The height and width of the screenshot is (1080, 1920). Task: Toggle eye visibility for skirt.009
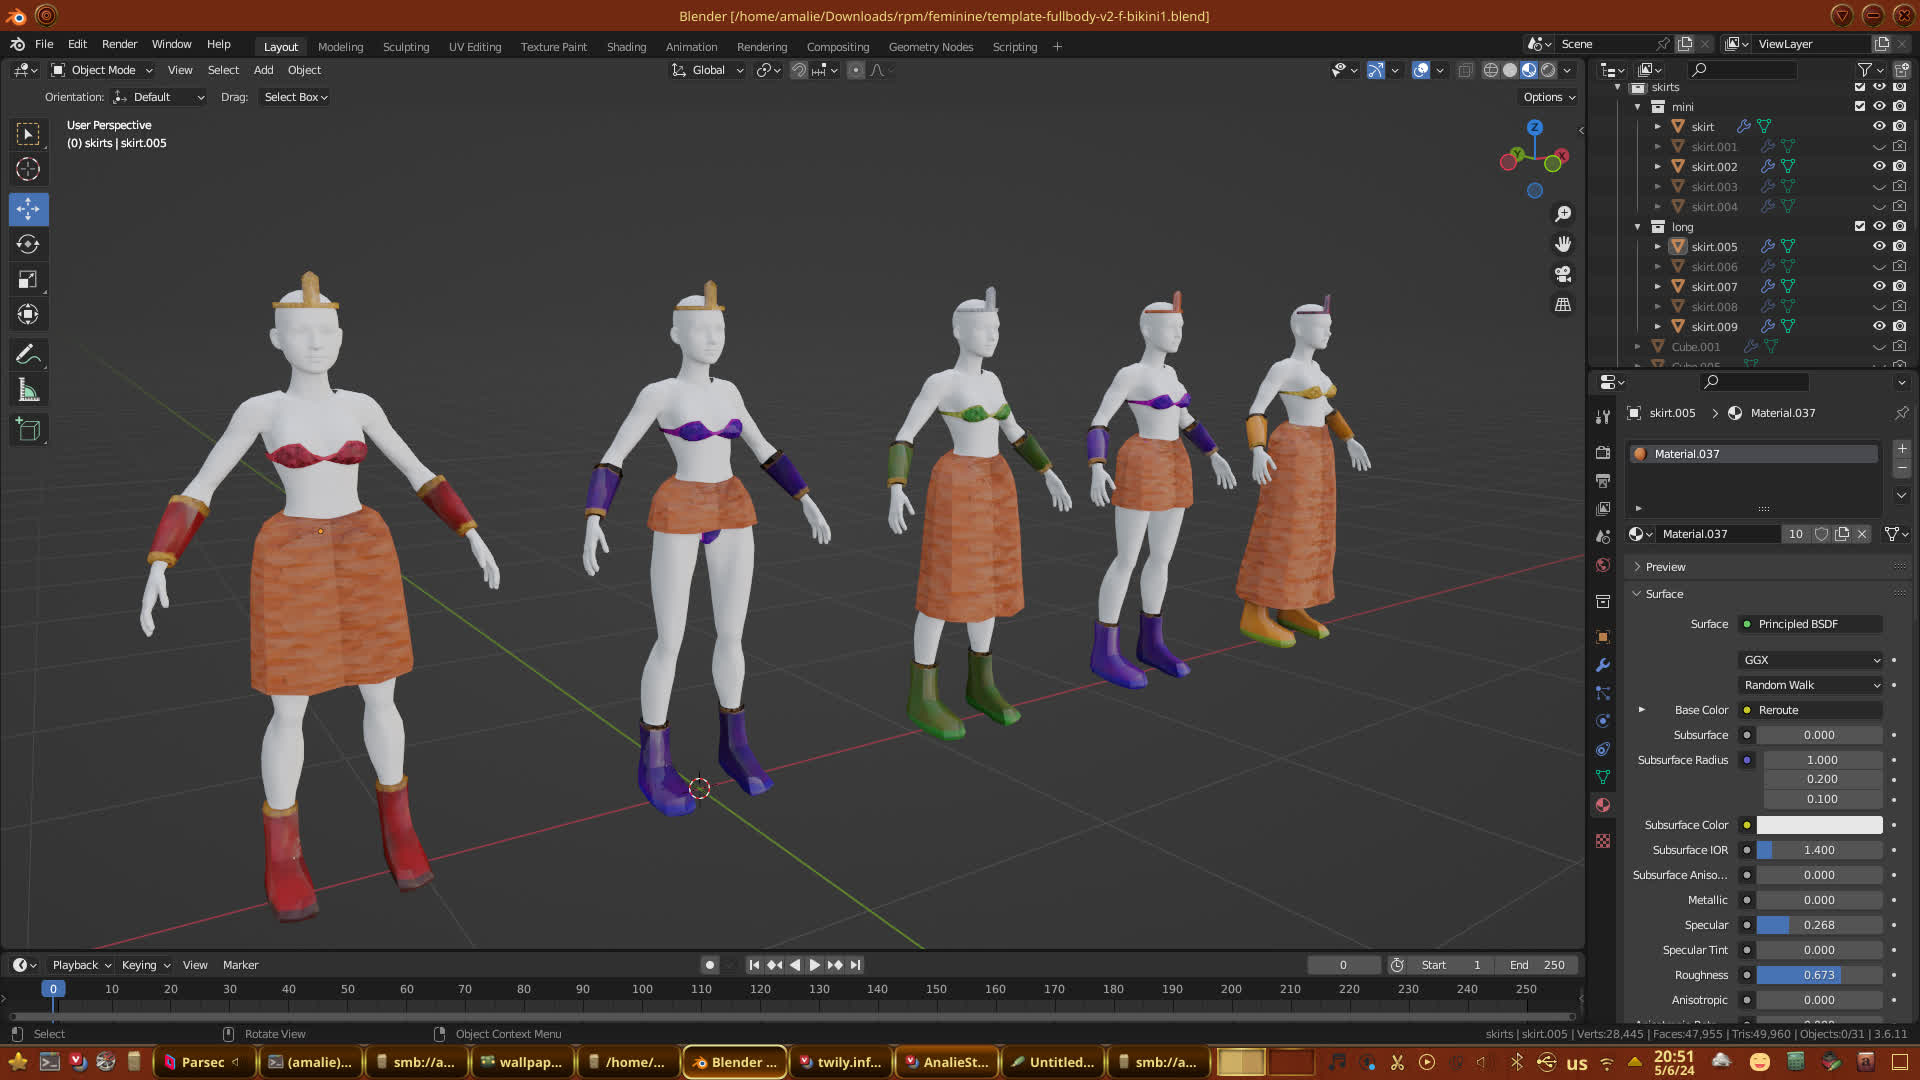(1879, 326)
